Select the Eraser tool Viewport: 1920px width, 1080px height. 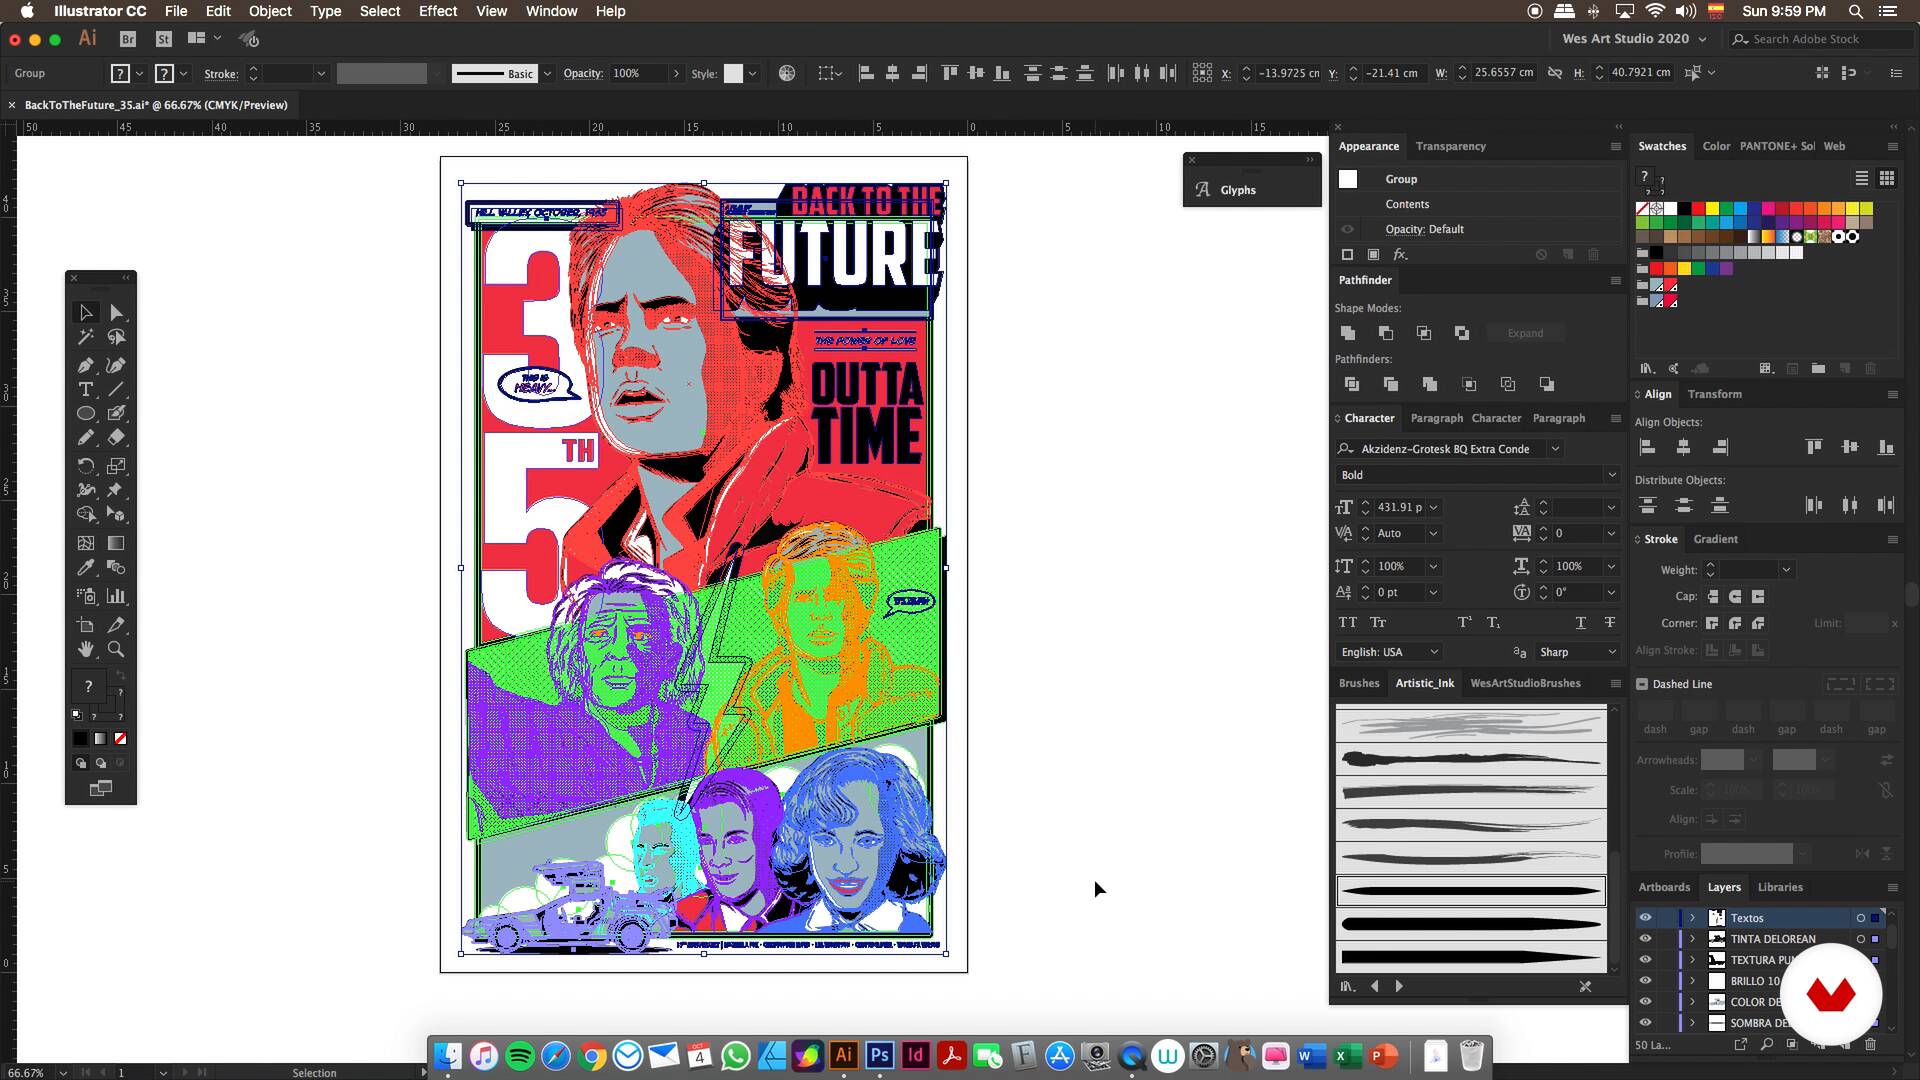(x=116, y=438)
